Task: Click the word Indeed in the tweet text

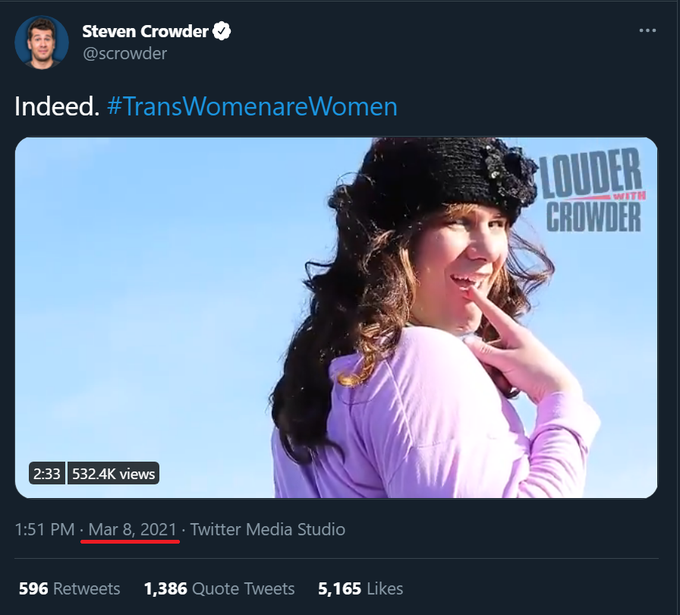Action: coord(54,106)
